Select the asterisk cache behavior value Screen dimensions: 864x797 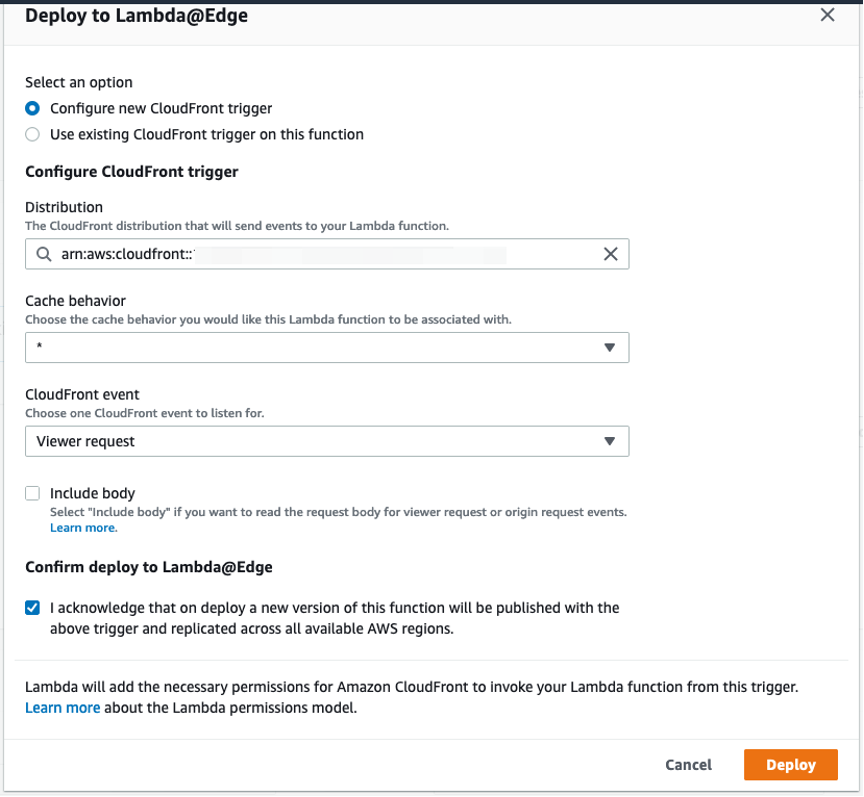37,347
